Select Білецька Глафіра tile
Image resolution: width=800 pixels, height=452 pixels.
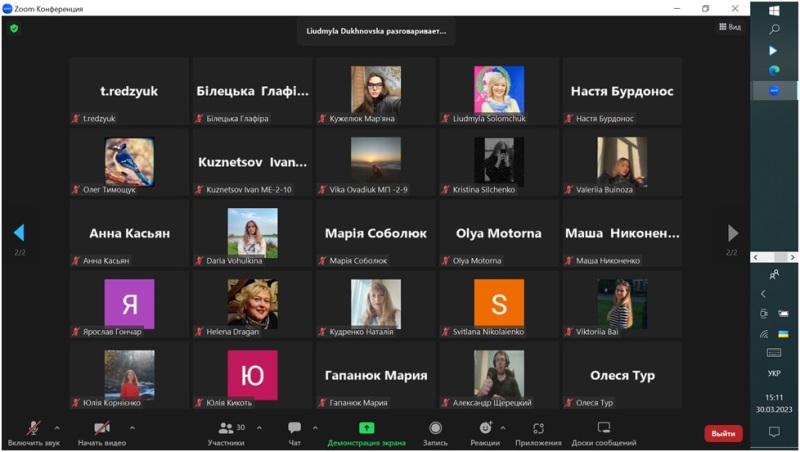[253, 91]
